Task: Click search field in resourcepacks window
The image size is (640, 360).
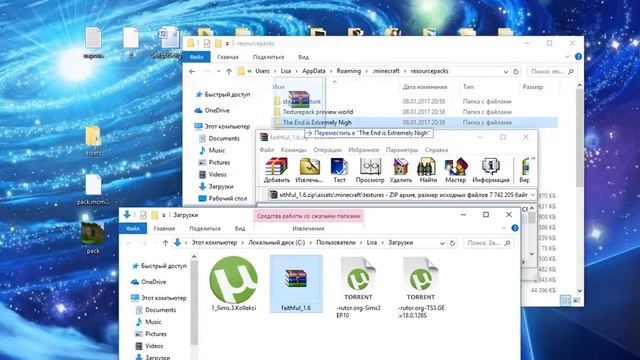Action: point(552,71)
